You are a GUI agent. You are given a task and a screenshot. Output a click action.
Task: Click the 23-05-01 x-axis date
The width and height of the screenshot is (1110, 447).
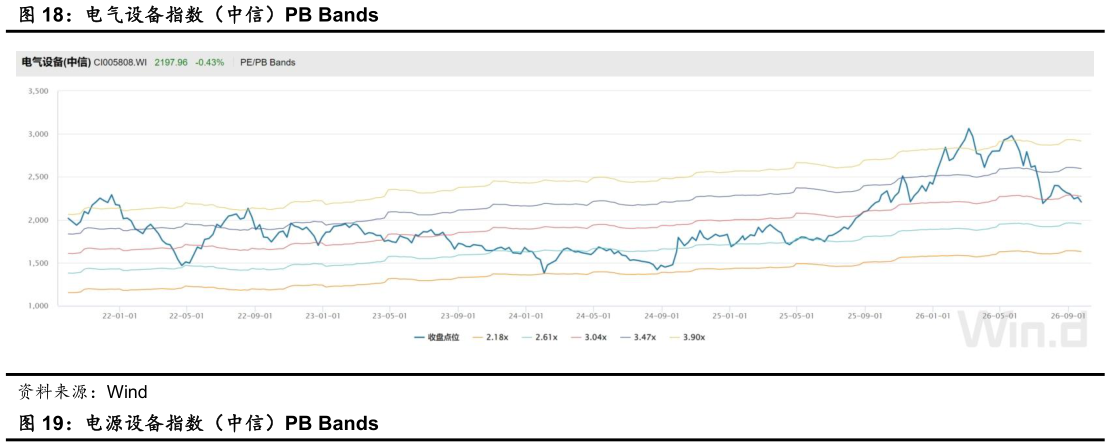[x=389, y=316]
